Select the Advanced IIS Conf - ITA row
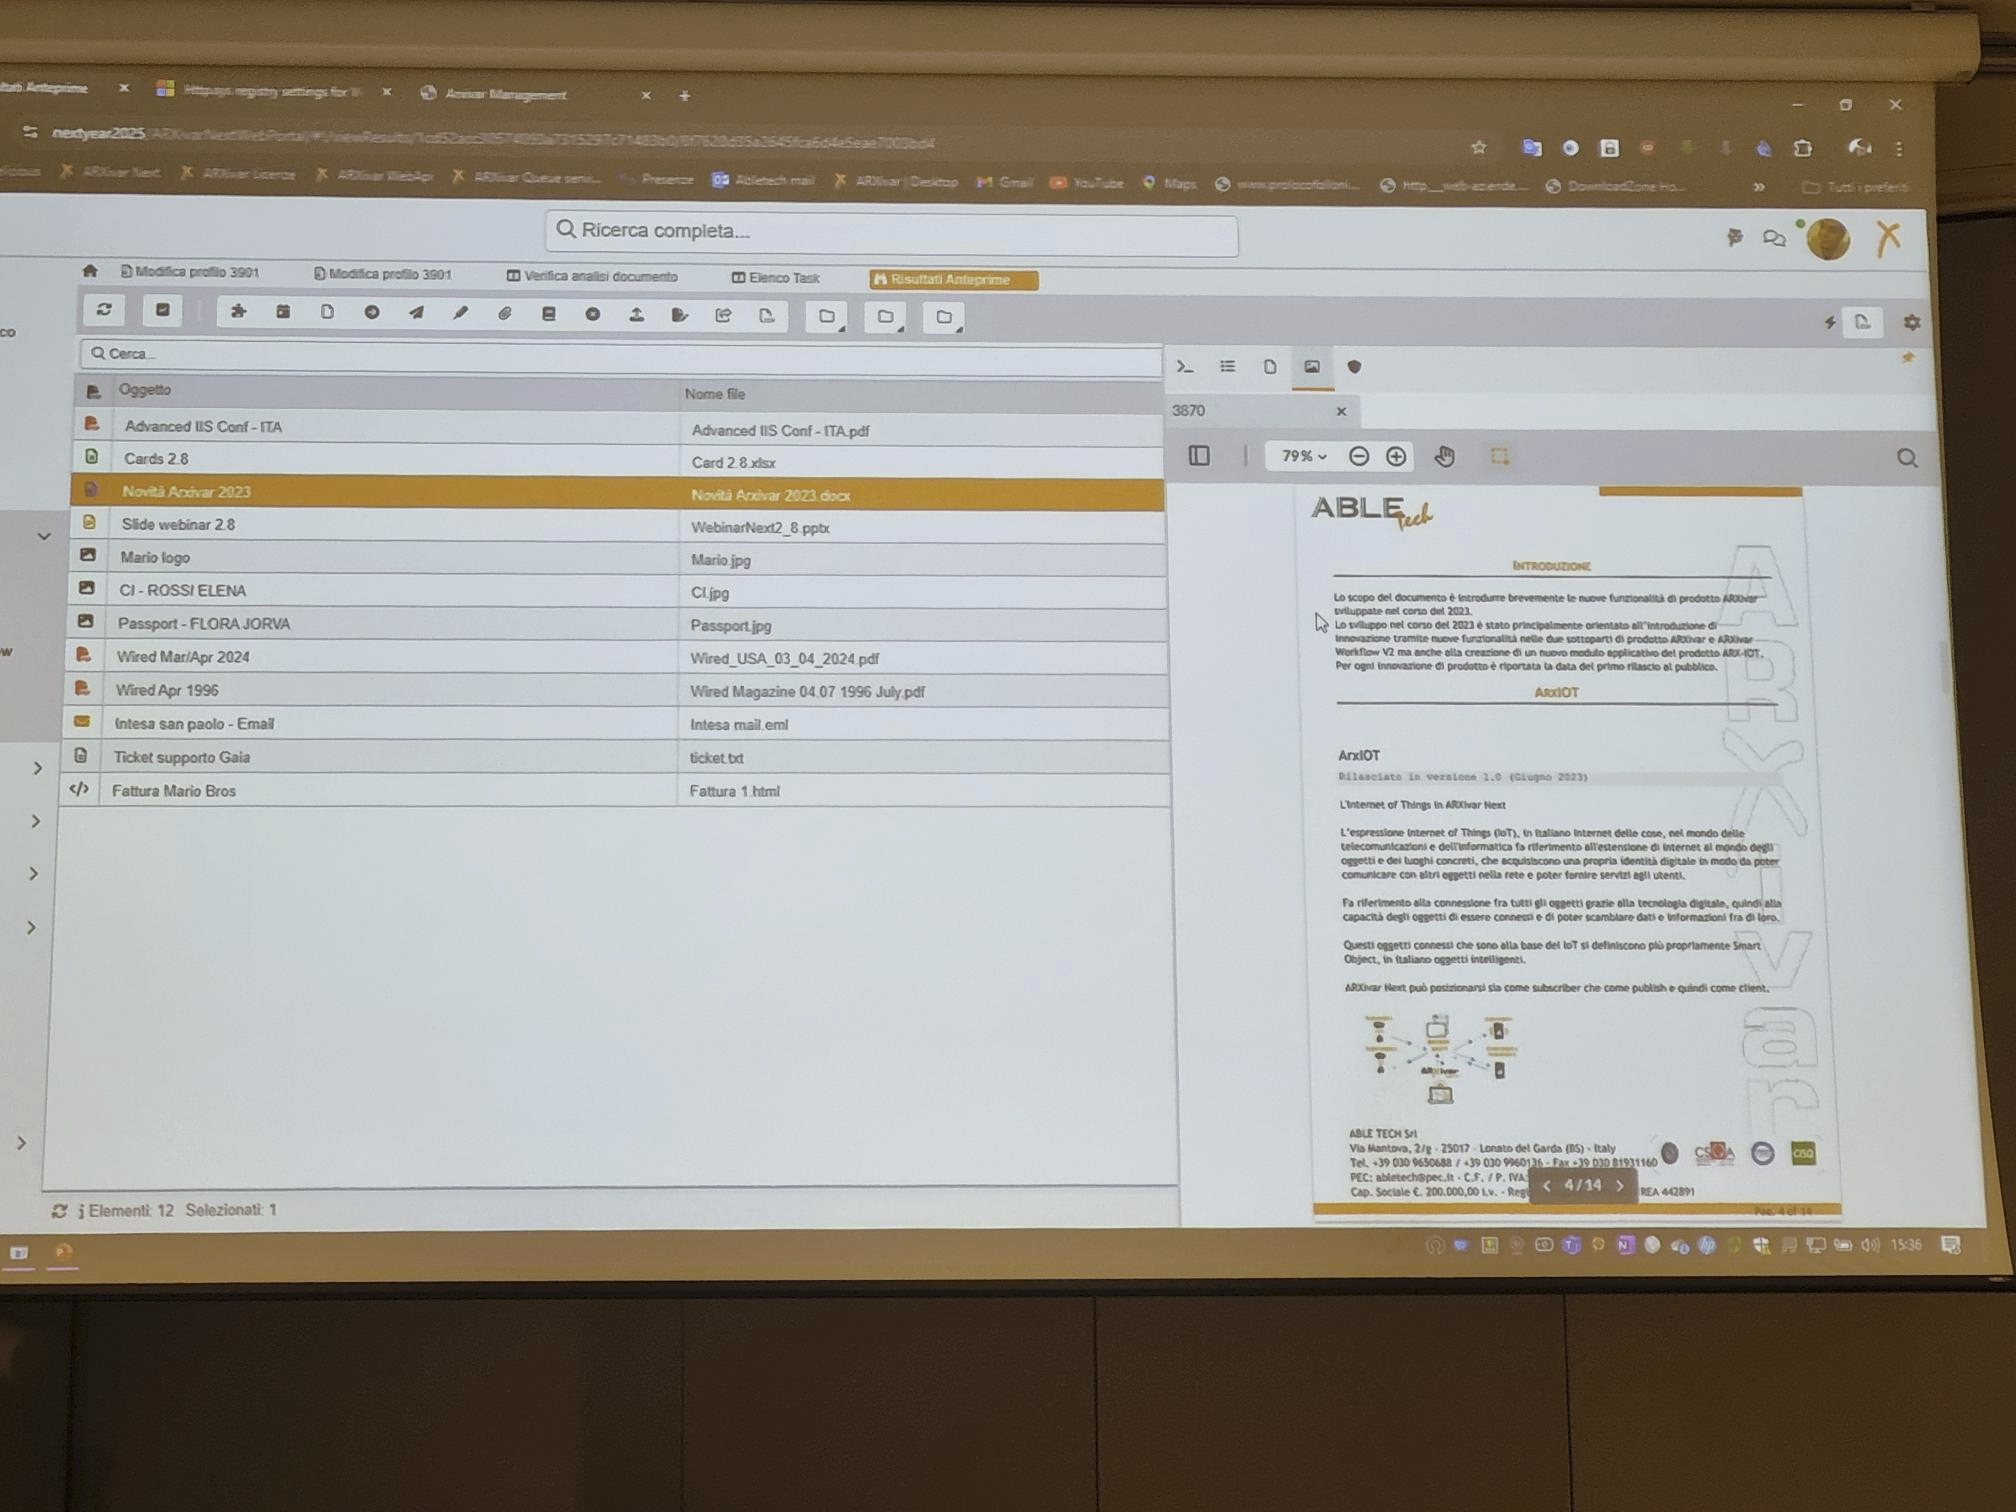This screenshot has height=1512, width=2016. pyautogui.click(x=620, y=428)
